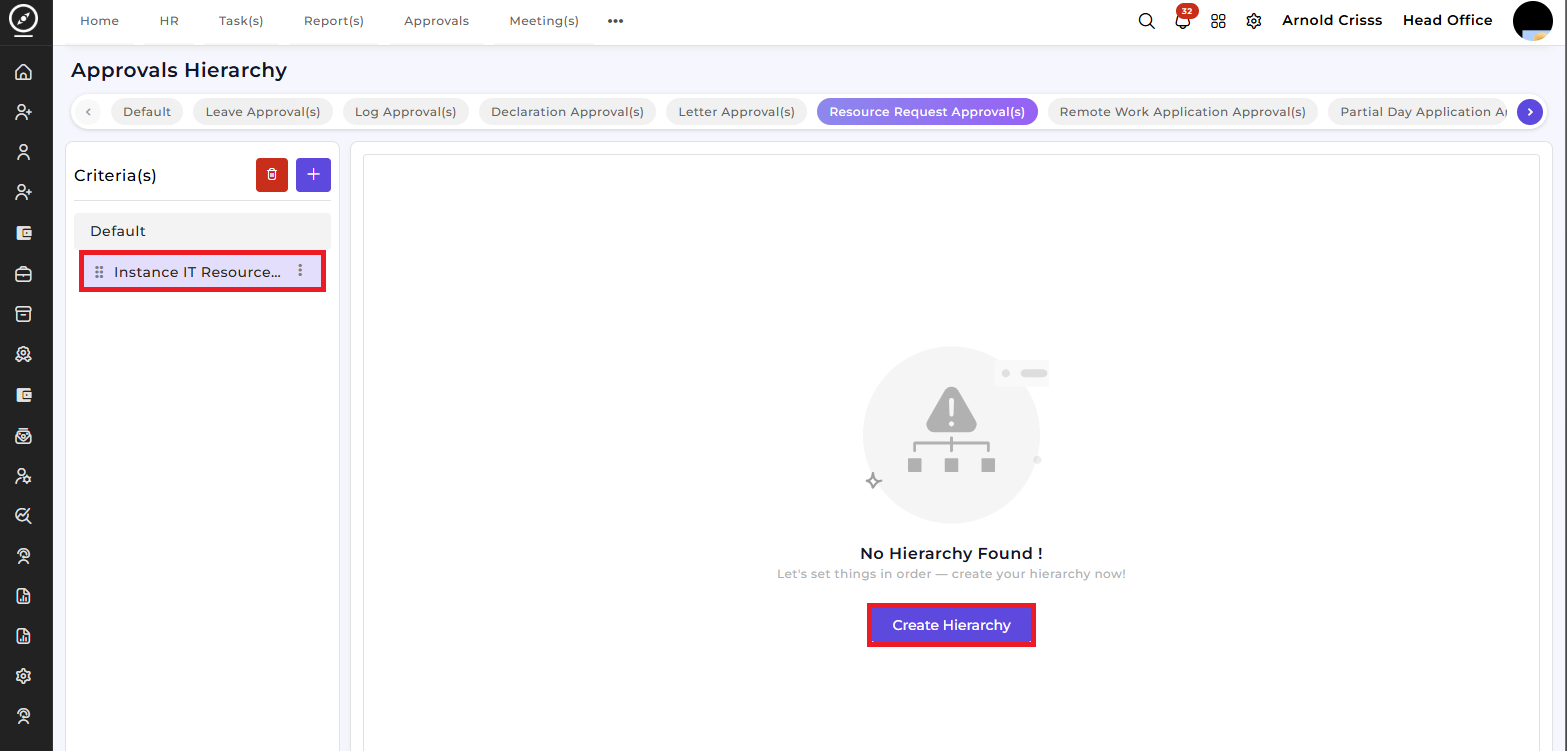The width and height of the screenshot is (1567, 751).
Task: Open three-dot menu on Instance IT Resource row
Action: (x=300, y=271)
